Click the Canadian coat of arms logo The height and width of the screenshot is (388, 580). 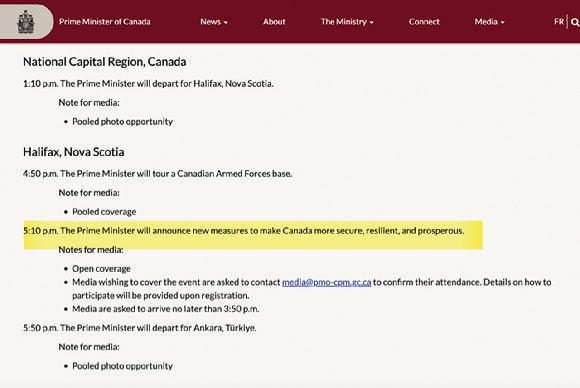tap(26, 21)
